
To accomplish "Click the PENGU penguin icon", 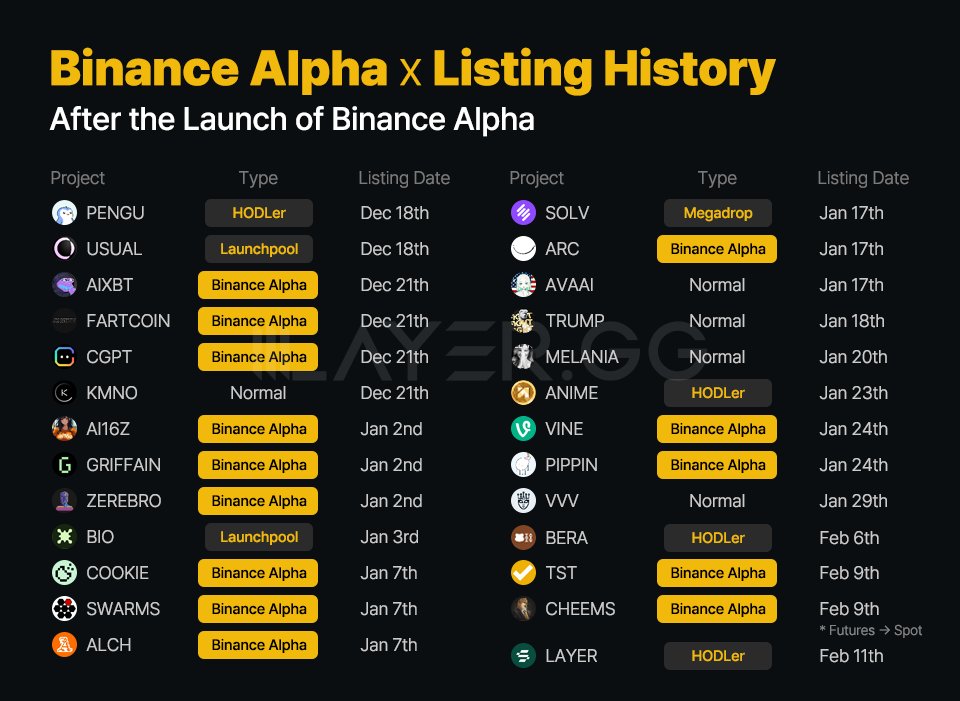I will 64,213.
